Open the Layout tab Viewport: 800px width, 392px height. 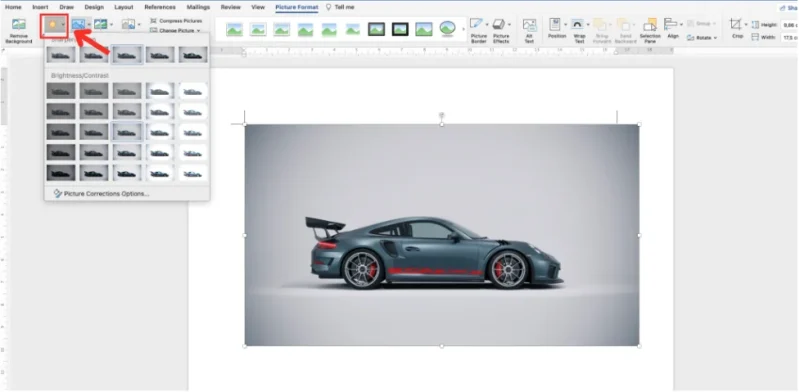124,7
